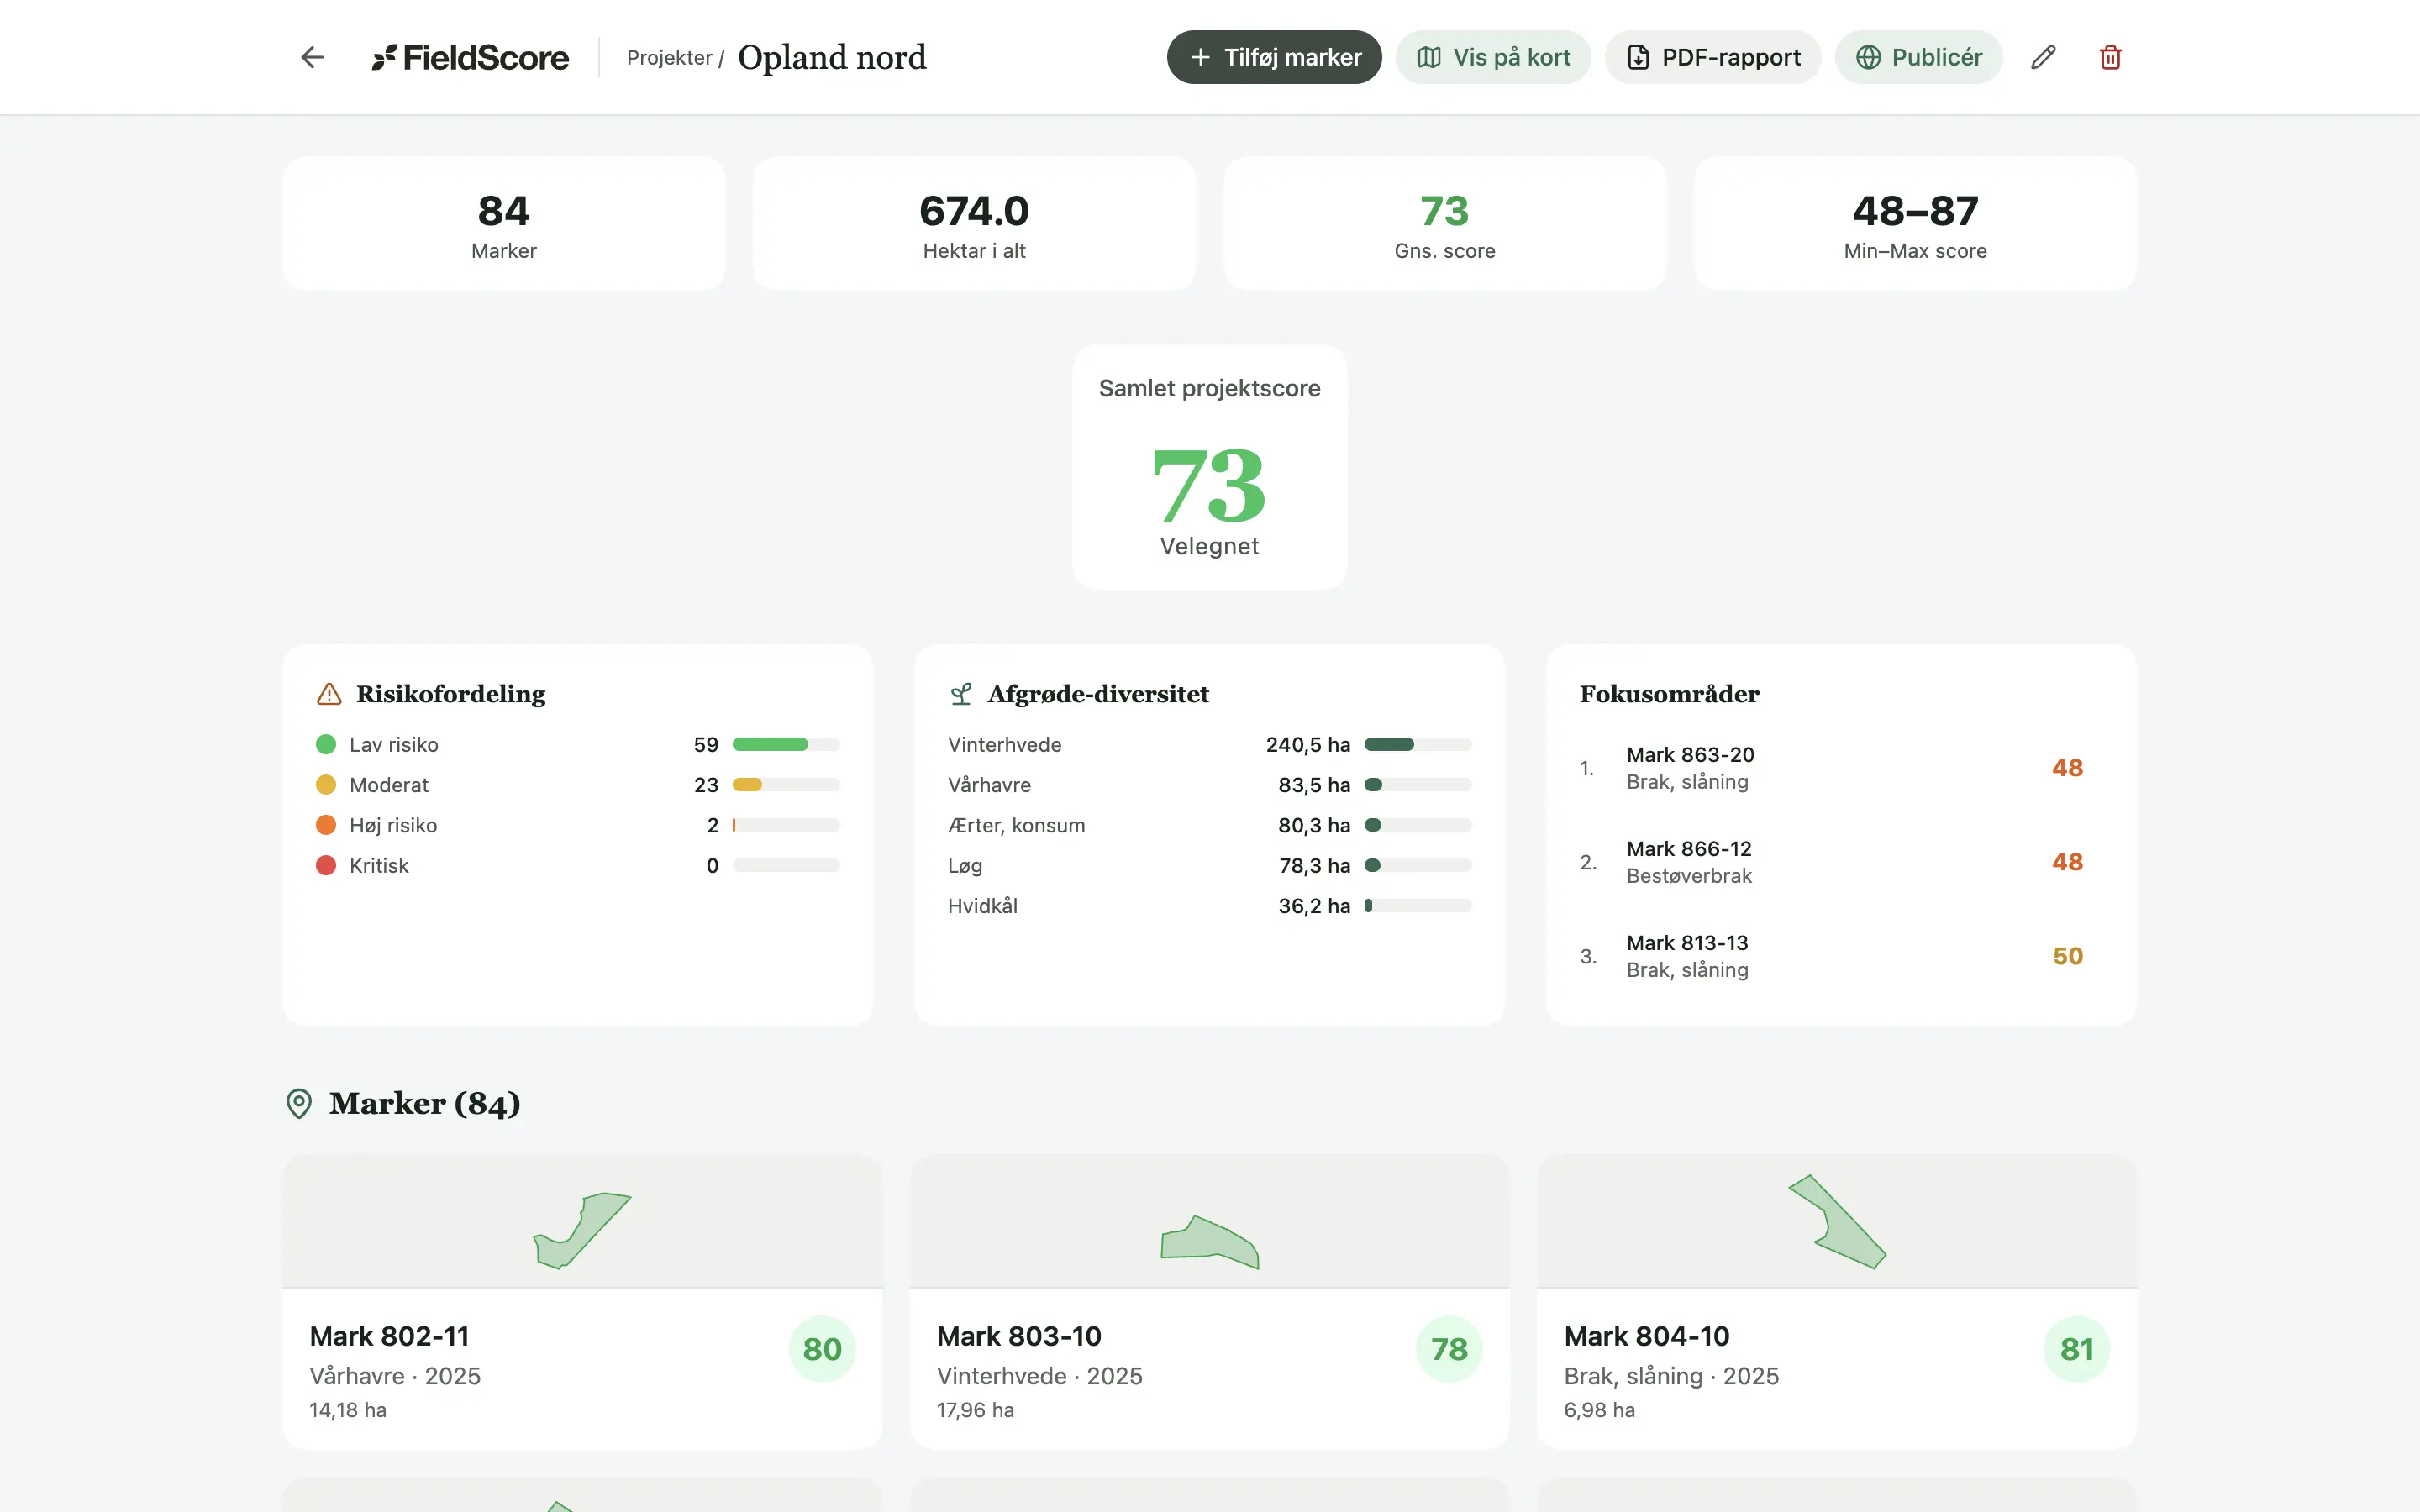This screenshot has height=1512, width=2420.
Task: Click the Vinterhvede · 2025 text on Mark 803-10
Action: click(x=1039, y=1376)
